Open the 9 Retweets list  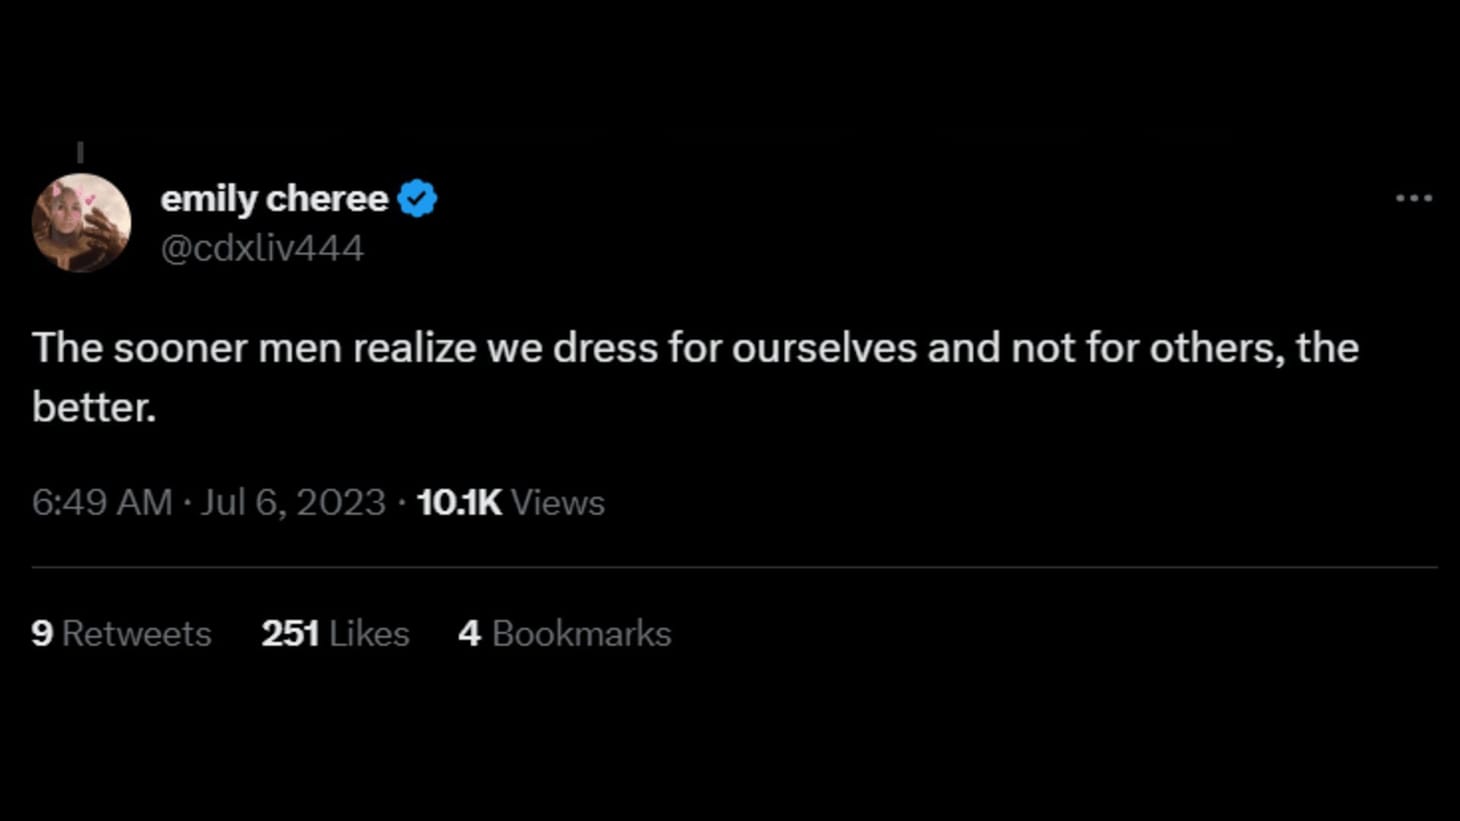click(x=121, y=633)
